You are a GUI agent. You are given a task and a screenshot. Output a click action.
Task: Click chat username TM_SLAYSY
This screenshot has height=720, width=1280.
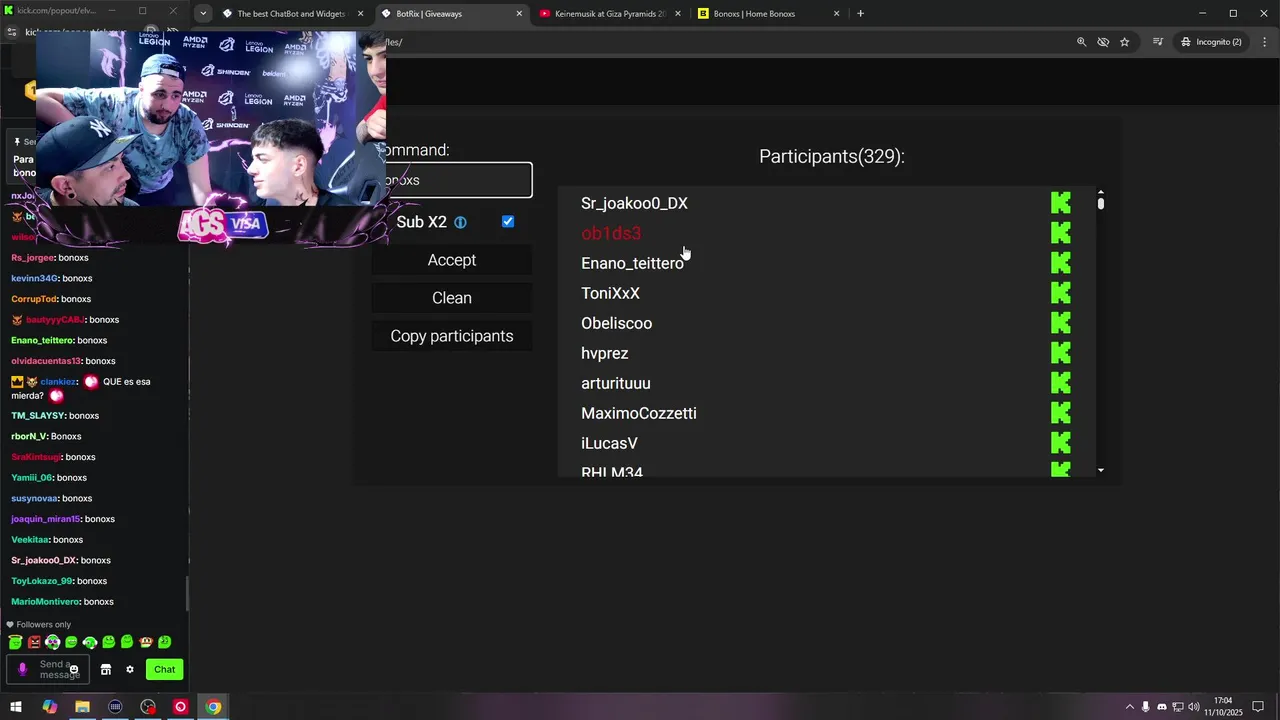coord(38,416)
